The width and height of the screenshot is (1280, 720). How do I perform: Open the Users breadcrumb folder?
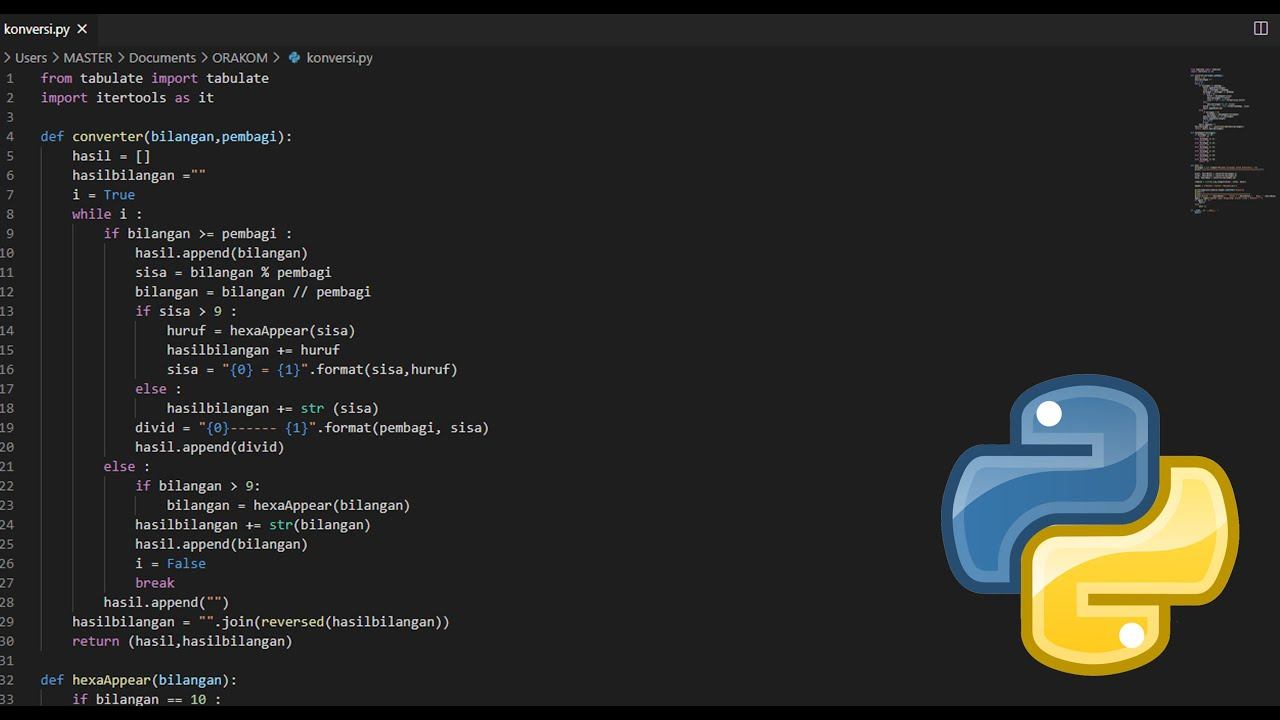coord(31,58)
